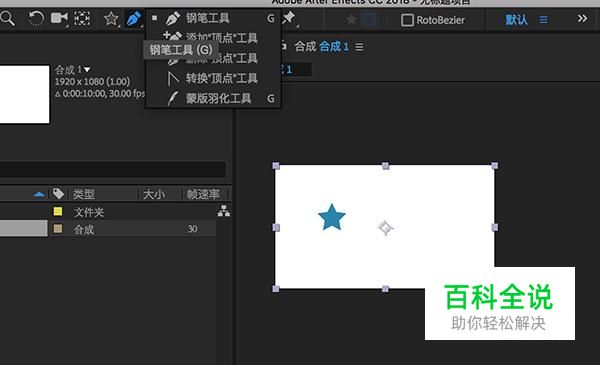Click the layer anchor point marker

click(385, 228)
